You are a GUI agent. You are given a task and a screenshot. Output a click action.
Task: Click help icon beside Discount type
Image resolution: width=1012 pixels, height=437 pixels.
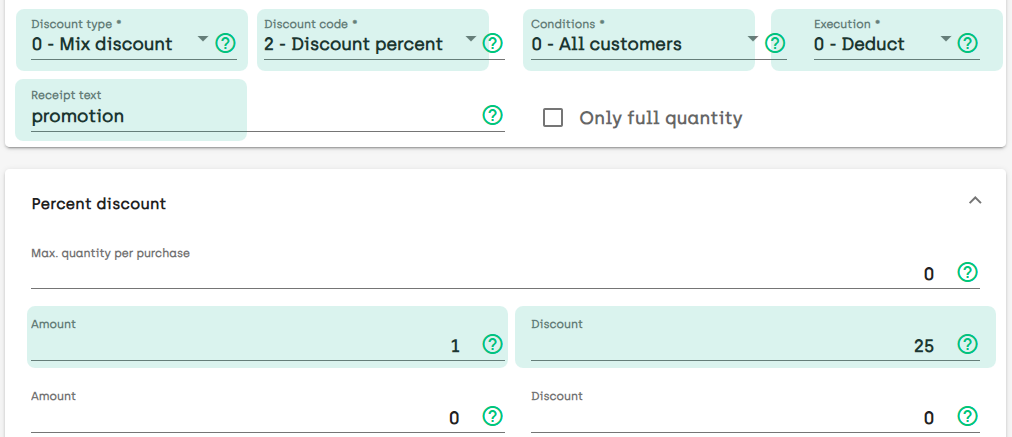[226, 43]
